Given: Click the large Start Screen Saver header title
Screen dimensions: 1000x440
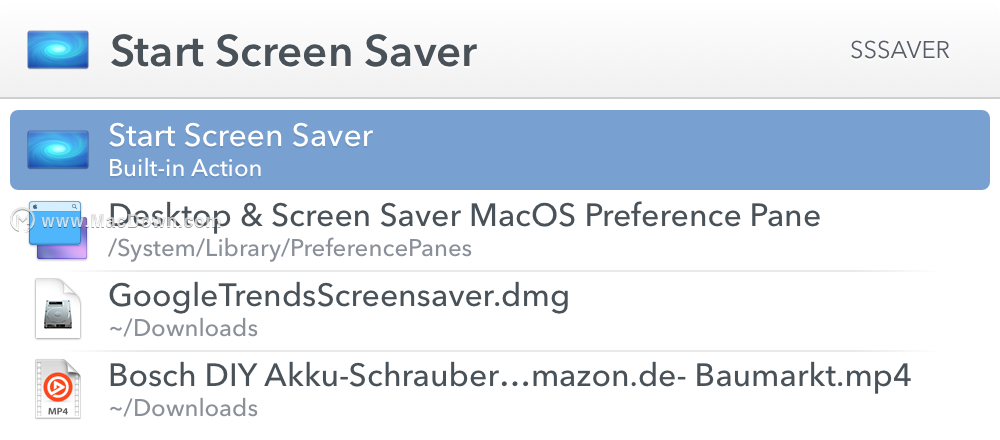Looking at the screenshot, I should pyautogui.click(x=293, y=51).
